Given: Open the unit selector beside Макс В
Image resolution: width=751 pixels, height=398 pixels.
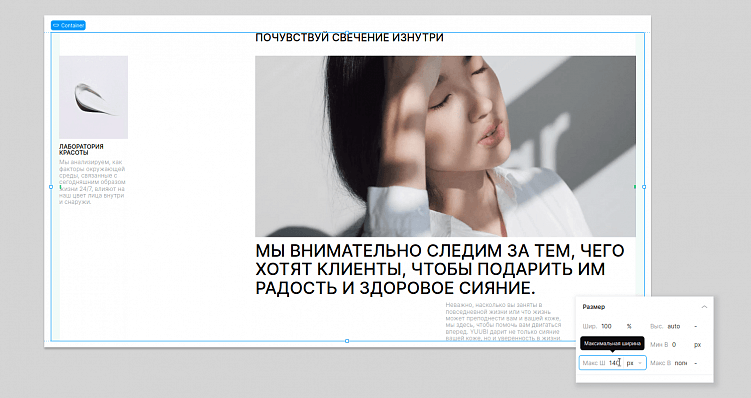Looking at the screenshot, I should coord(695,363).
